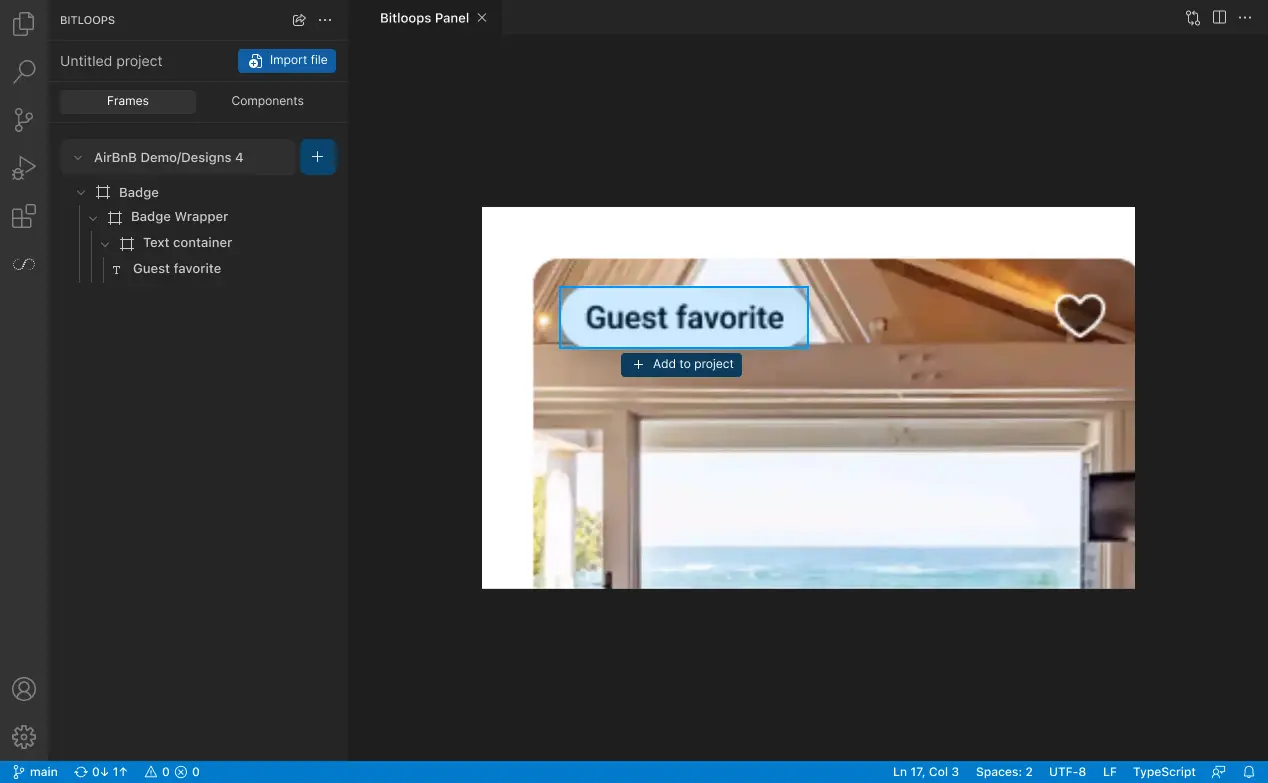The image size is (1268, 783).
Task: Open the Manage settings gear
Action: coord(24,738)
